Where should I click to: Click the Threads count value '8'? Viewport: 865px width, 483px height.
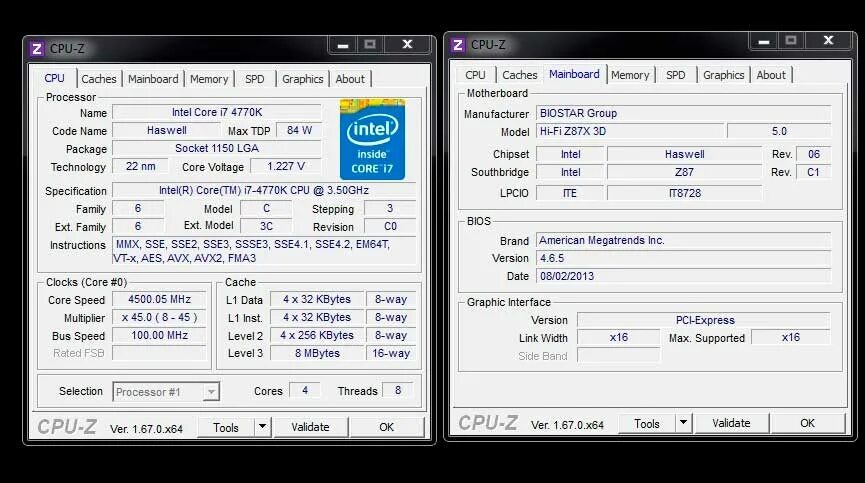coord(398,390)
